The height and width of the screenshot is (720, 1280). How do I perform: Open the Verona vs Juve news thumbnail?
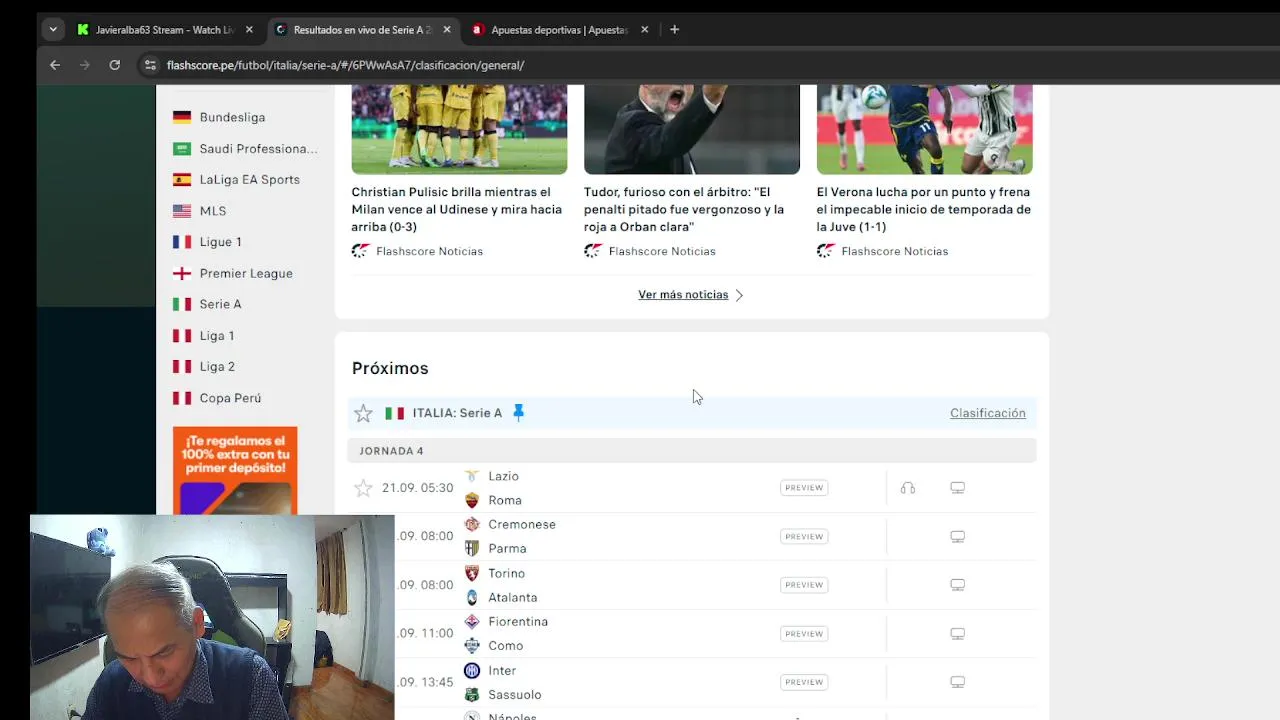coord(924,129)
